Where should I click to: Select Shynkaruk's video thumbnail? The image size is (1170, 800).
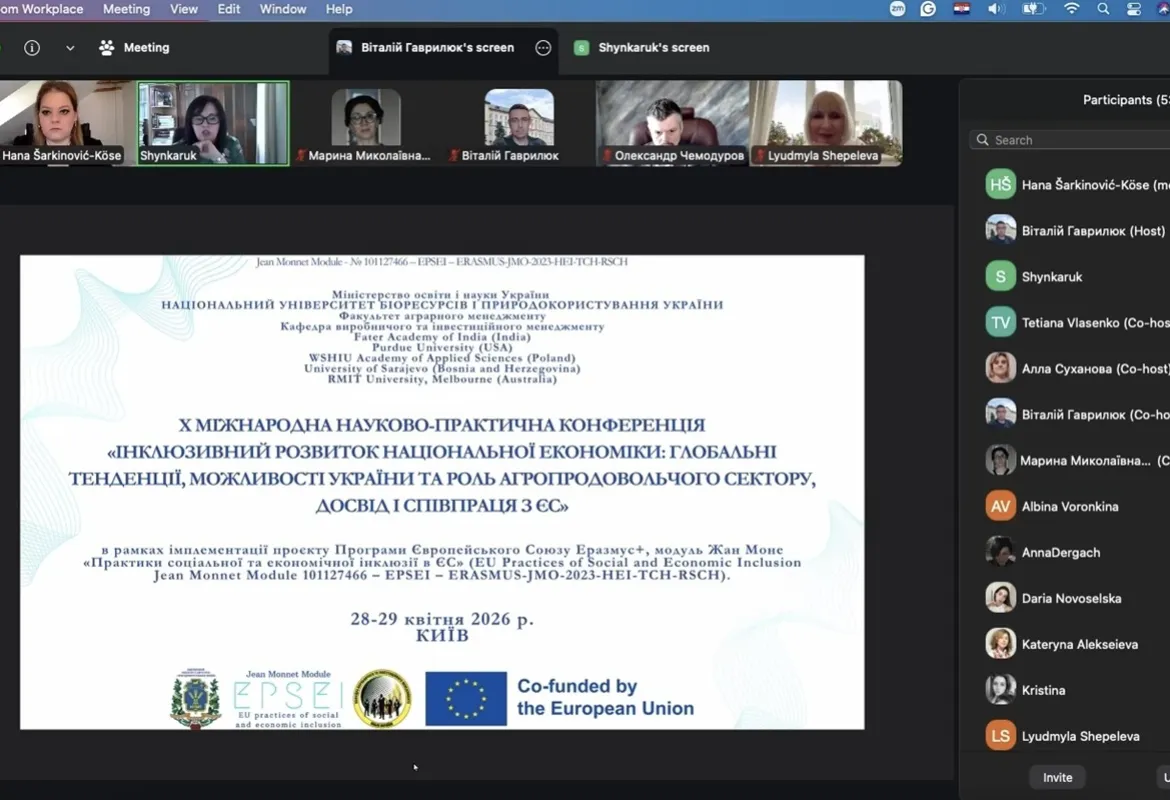pyautogui.click(x=211, y=122)
